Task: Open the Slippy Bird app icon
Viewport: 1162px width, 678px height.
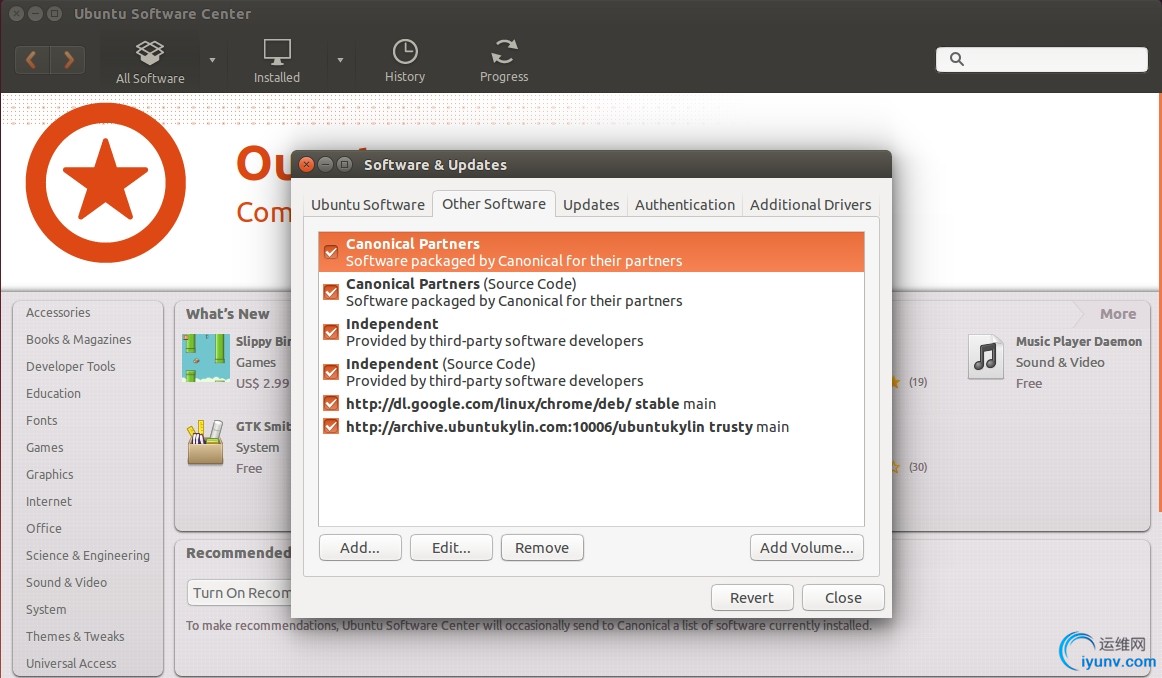Action: coord(205,358)
